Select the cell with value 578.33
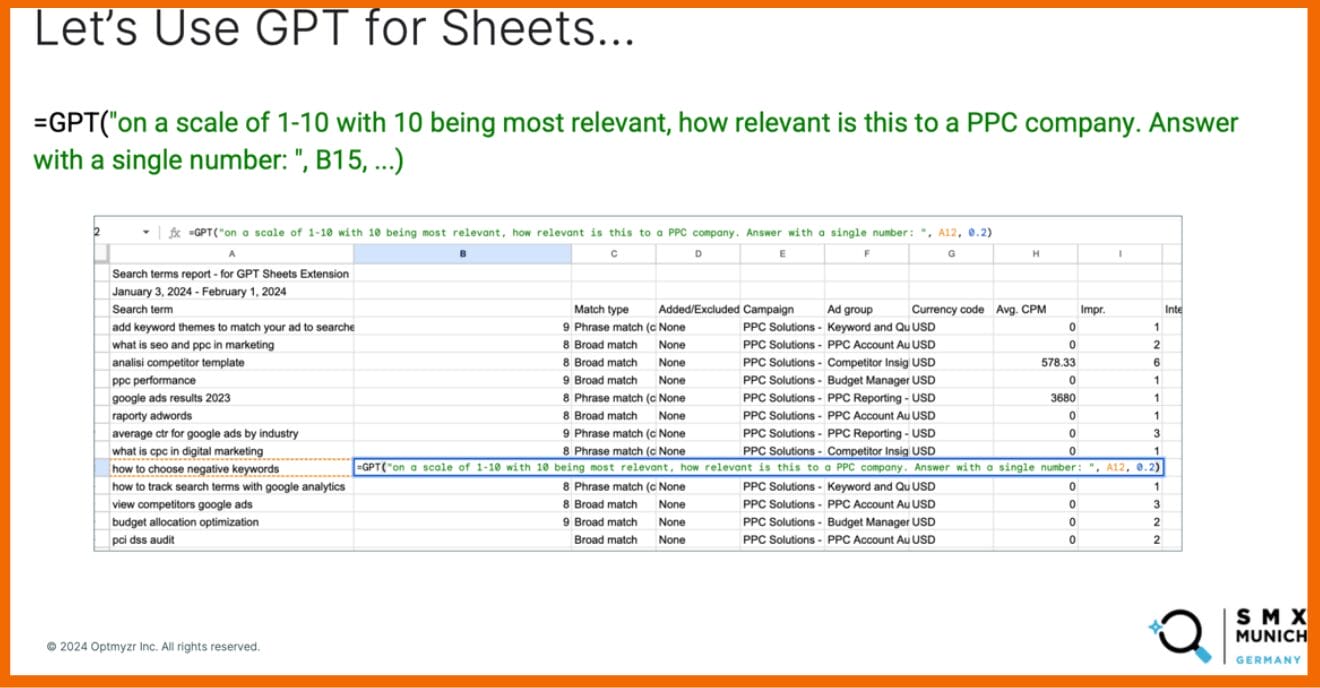This screenshot has width=1320, height=688. 1035,362
